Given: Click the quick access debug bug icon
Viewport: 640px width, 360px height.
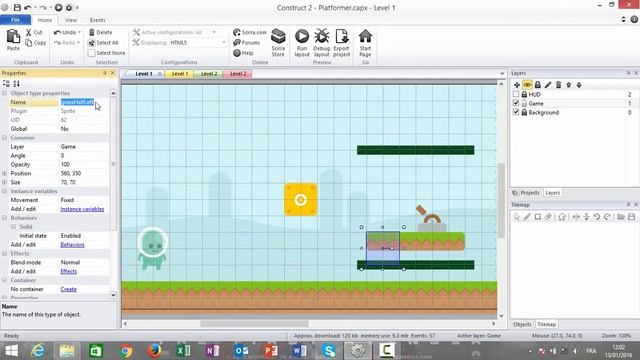Looking at the screenshot, I should [69, 7].
